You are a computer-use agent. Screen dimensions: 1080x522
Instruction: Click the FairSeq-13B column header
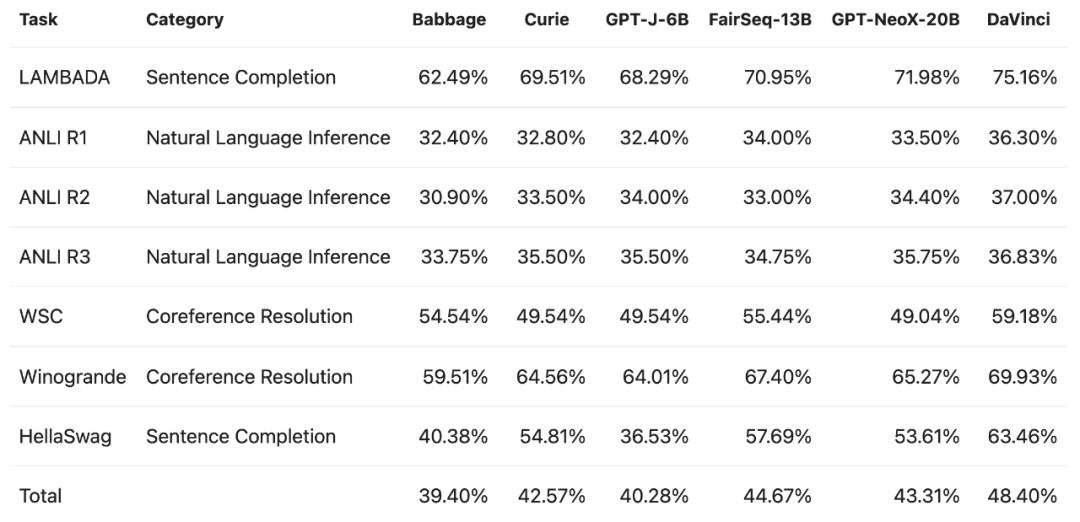coord(758,20)
